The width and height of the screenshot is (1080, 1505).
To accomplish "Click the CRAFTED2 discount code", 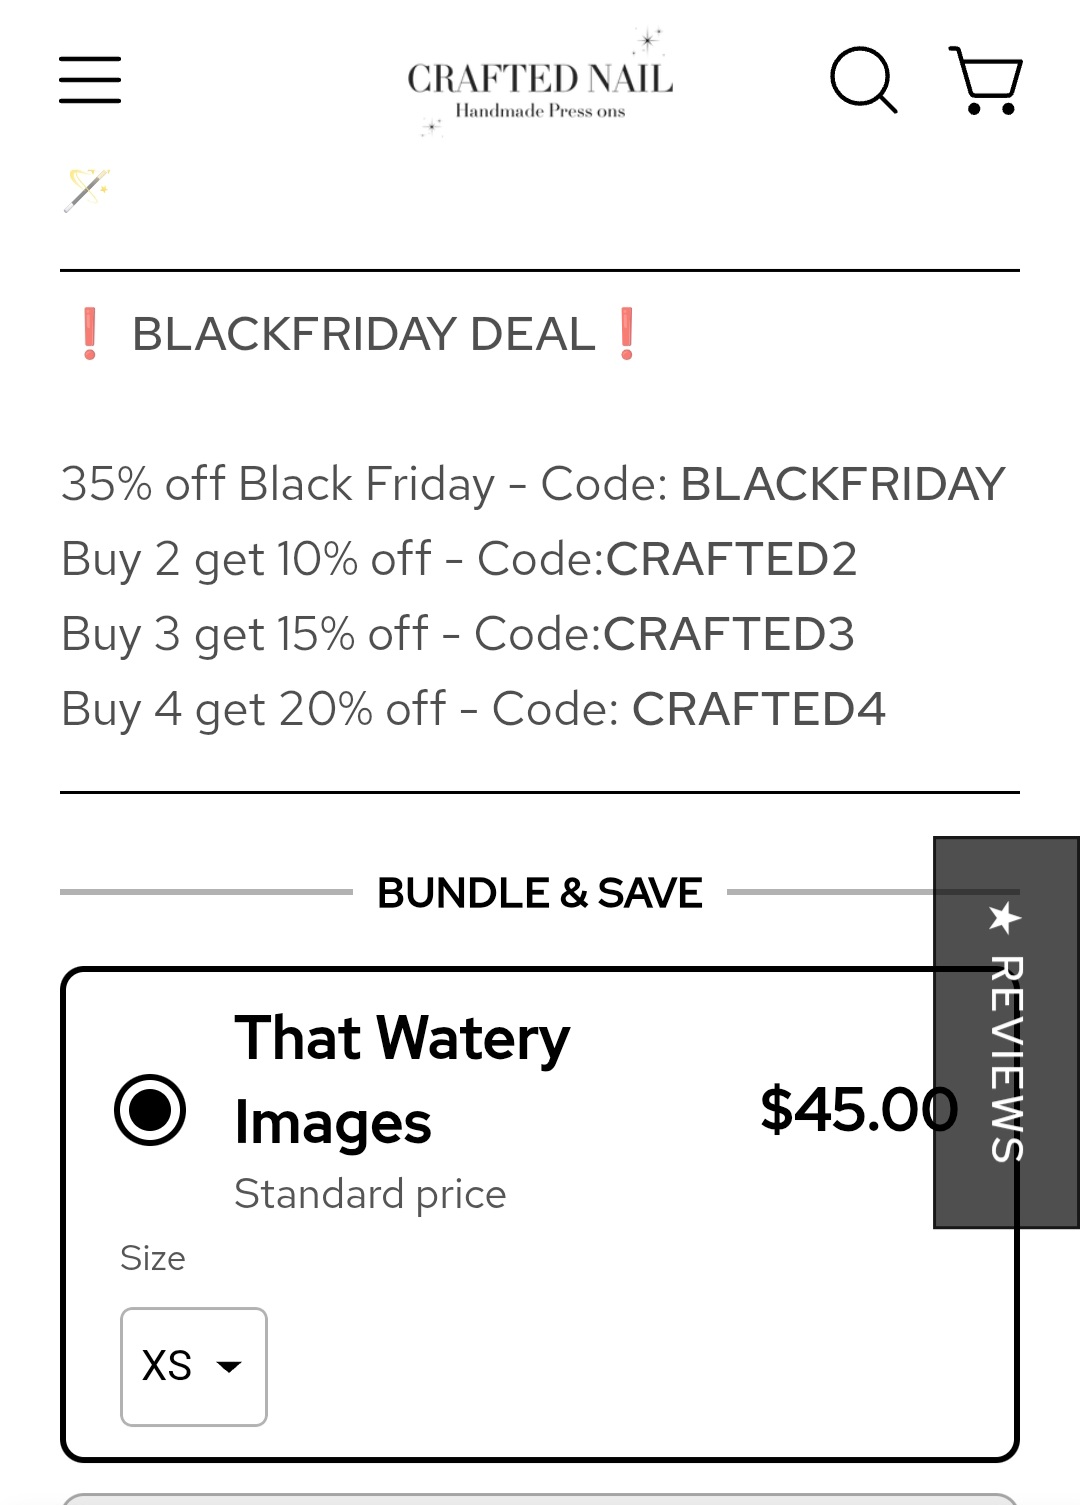I will click(x=731, y=559).
